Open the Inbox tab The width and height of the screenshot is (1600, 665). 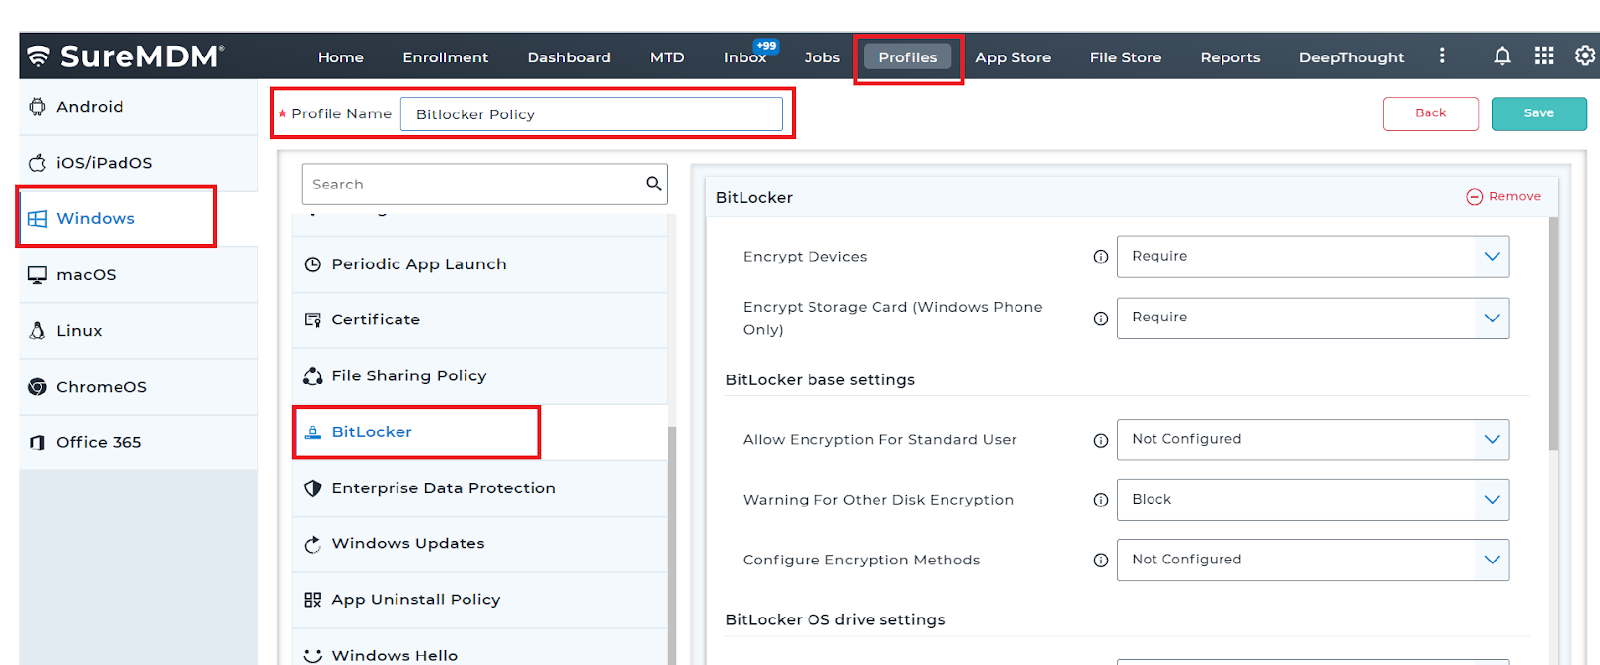coord(745,57)
